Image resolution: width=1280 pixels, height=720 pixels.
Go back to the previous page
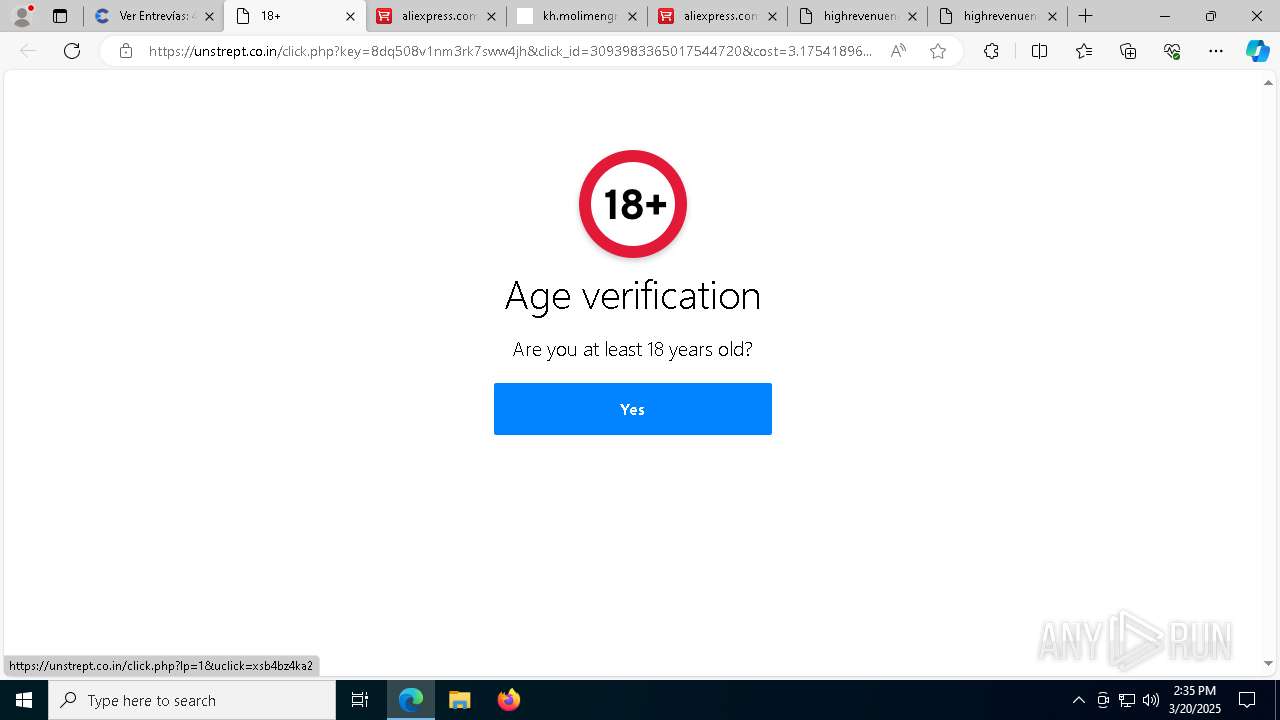click(28, 51)
